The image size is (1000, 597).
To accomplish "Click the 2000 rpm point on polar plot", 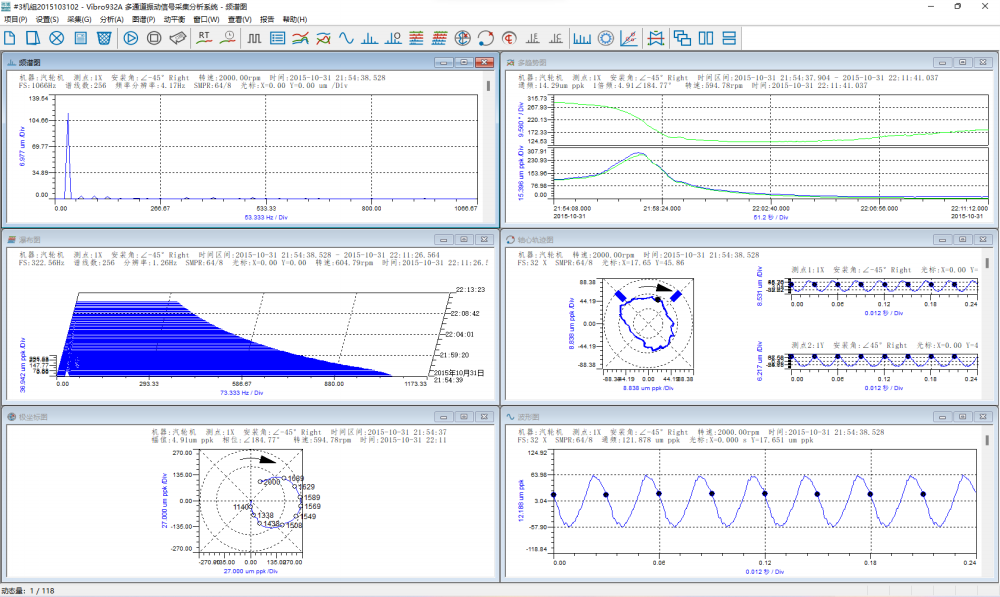I will point(260,482).
